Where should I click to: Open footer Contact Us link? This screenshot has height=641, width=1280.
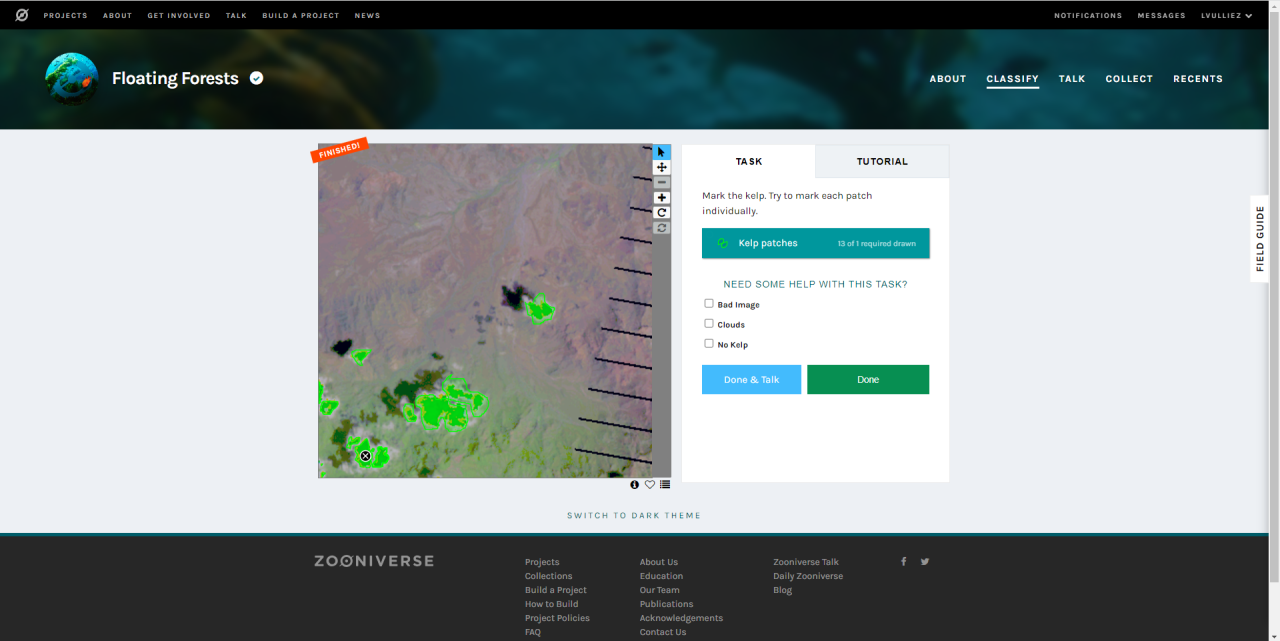click(x=663, y=632)
